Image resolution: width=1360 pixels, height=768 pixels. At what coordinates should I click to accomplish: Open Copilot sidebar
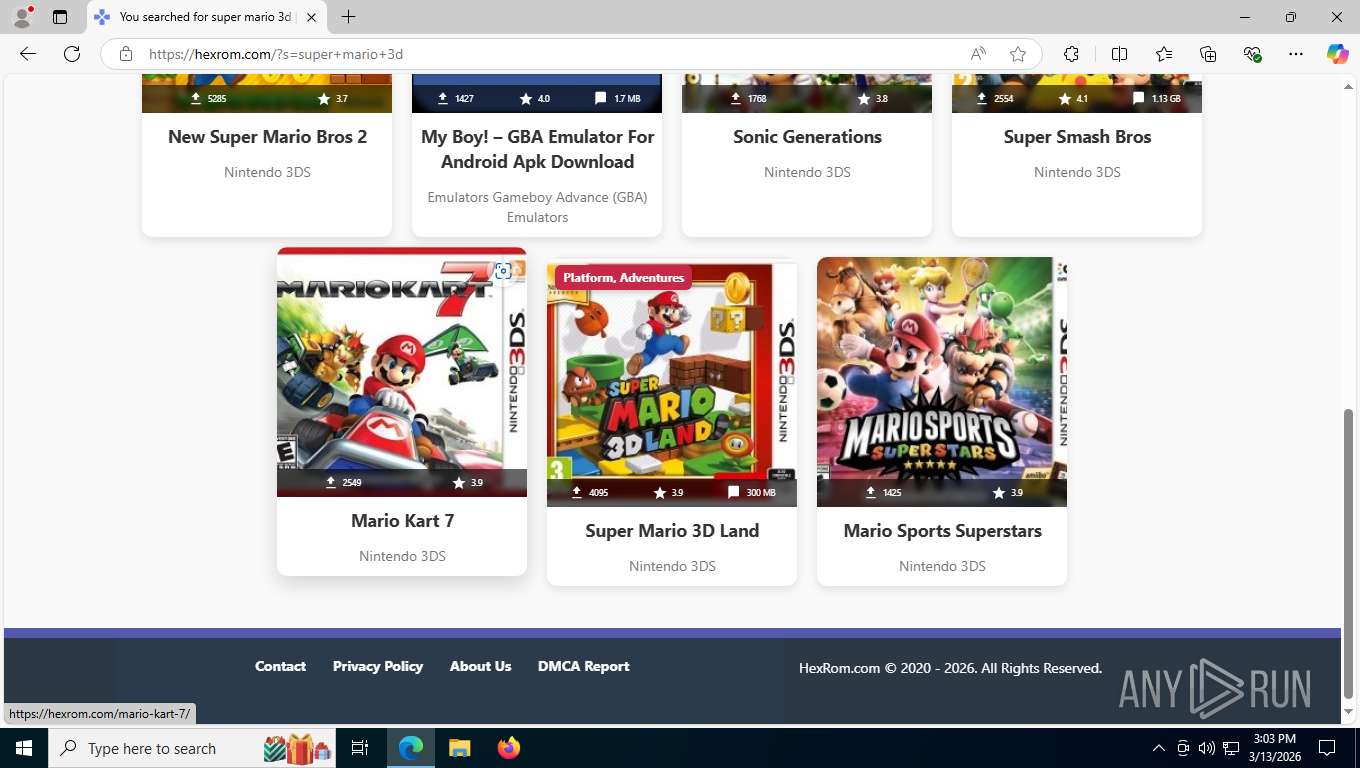pos(1337,54)
